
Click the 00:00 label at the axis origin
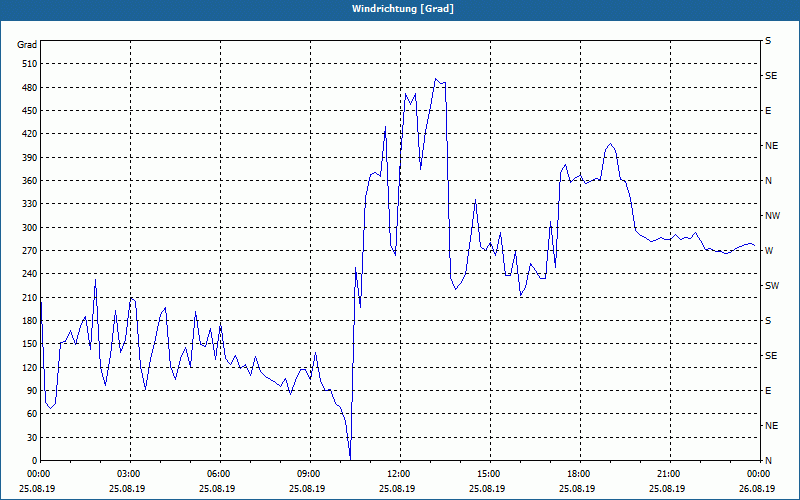(x=37, y=474)
